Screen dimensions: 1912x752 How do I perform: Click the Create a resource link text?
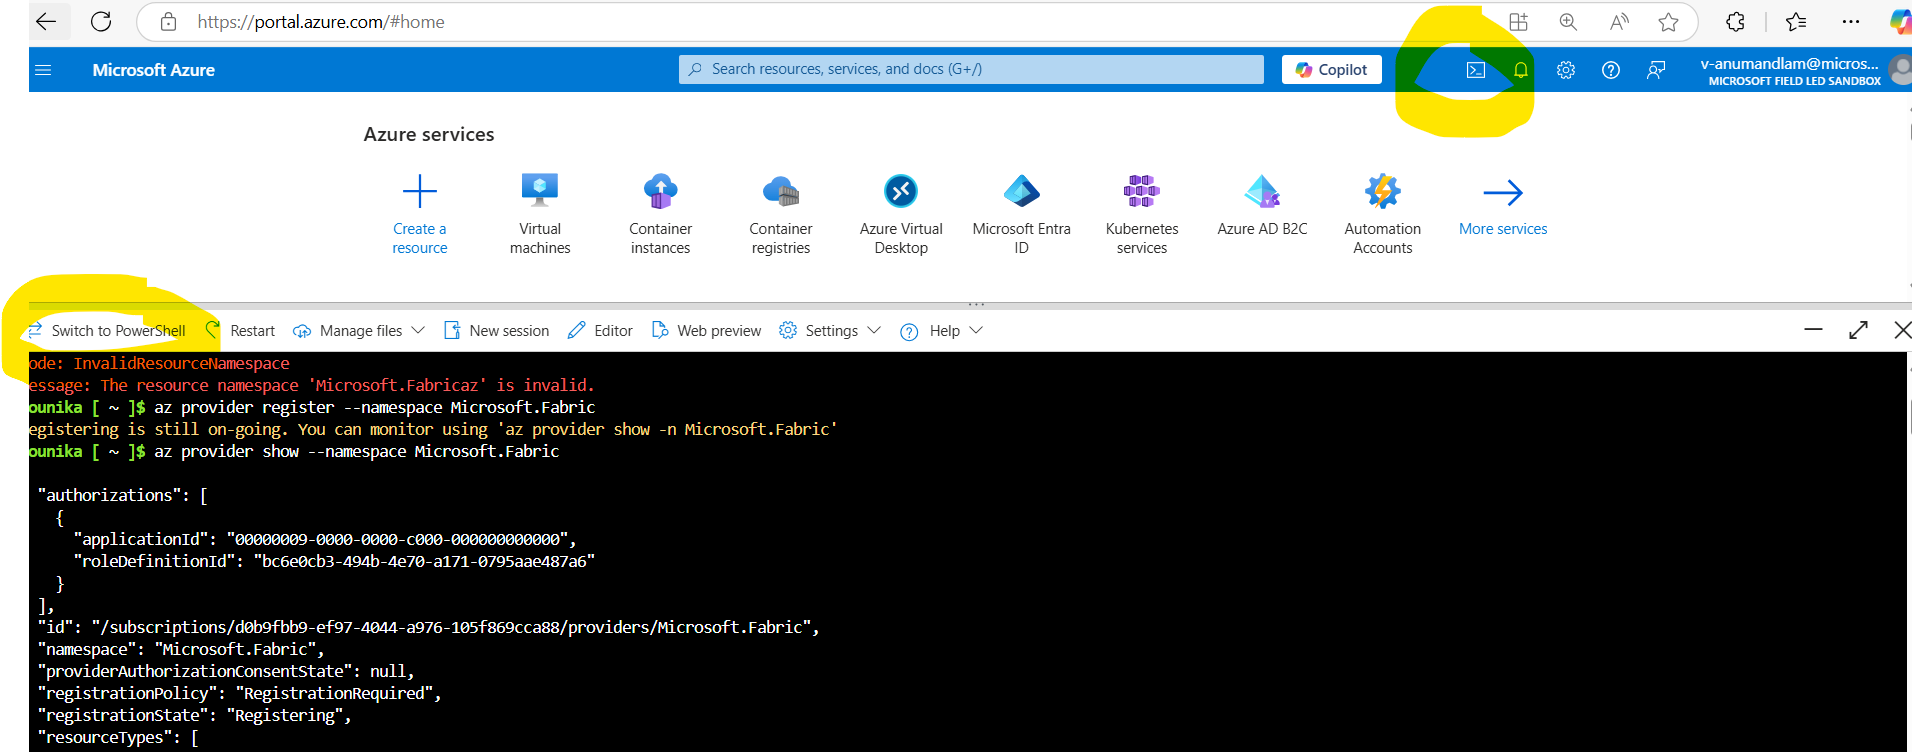[x=420, y=238]
